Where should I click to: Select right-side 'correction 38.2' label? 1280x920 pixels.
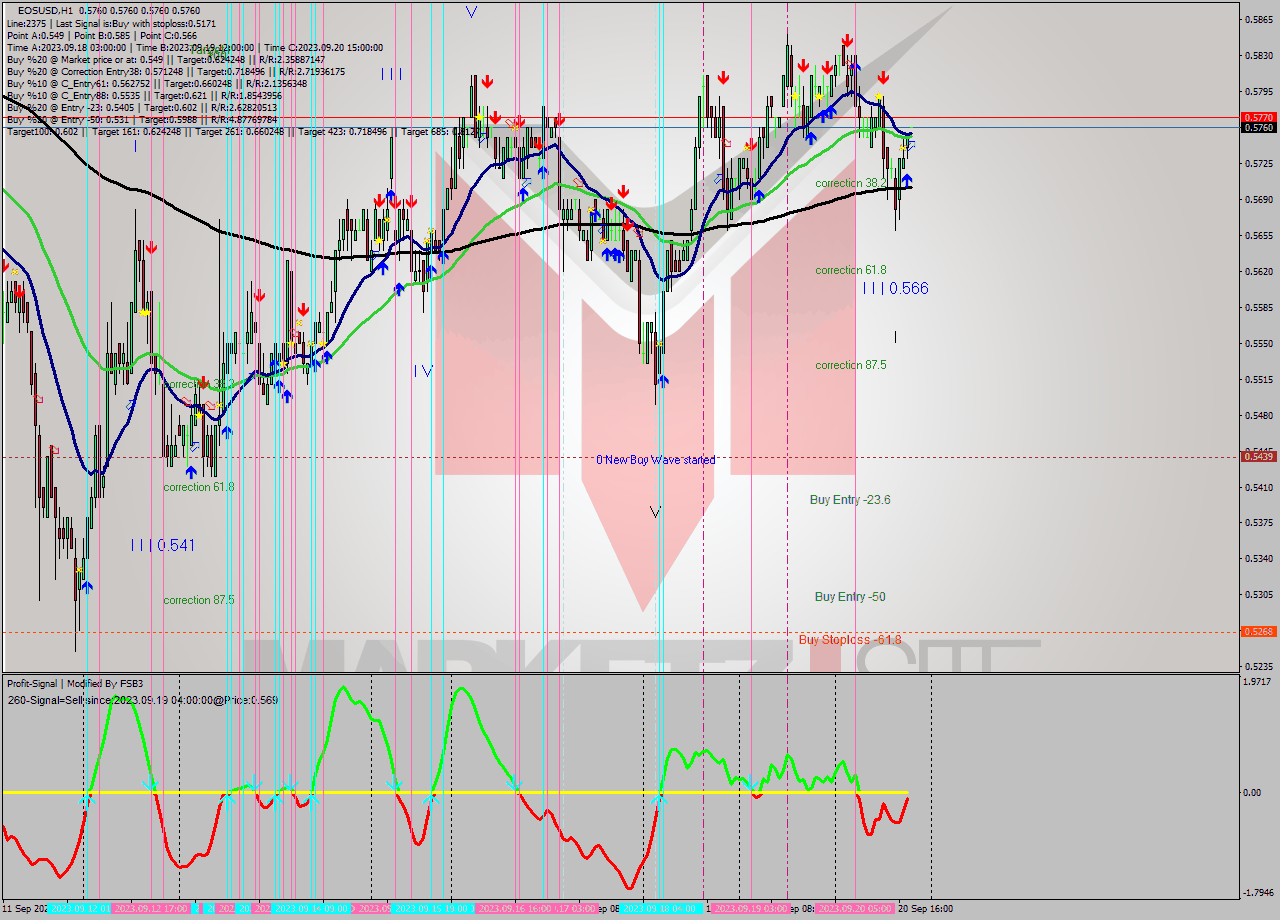point(851,184)
